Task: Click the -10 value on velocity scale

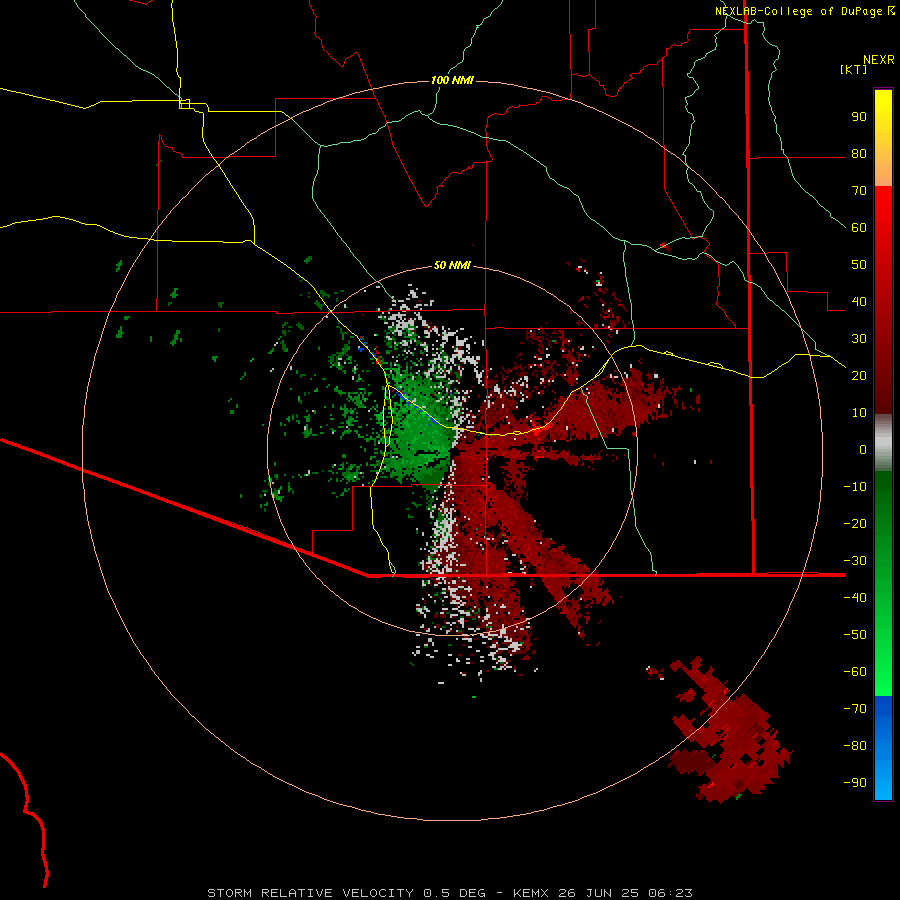Action: (x=855, y=487)
